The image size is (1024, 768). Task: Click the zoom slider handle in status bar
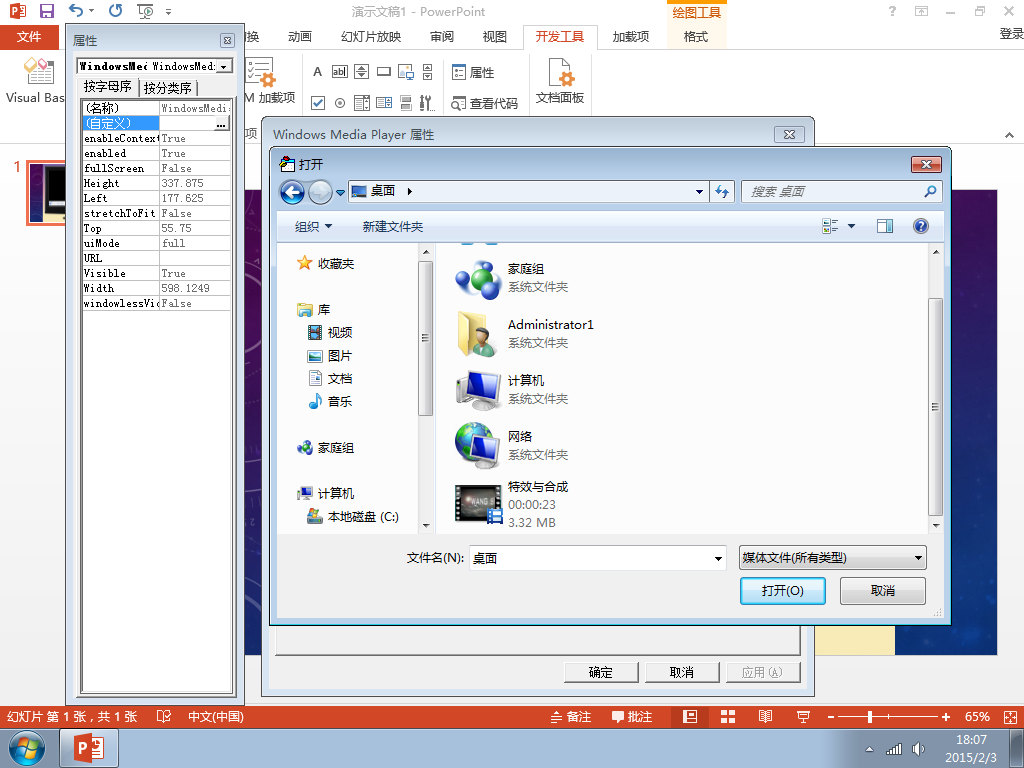pyautogui.click(x=870, y=716)
